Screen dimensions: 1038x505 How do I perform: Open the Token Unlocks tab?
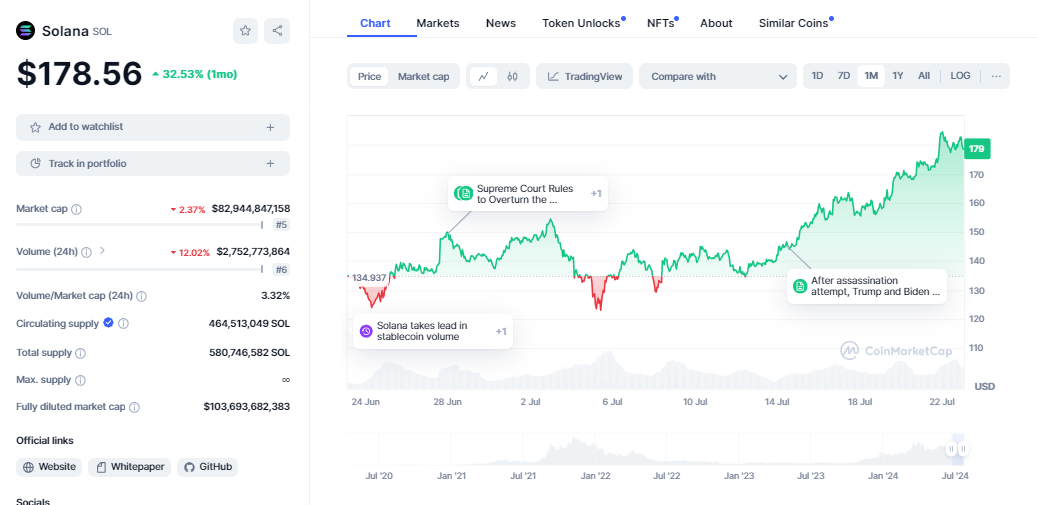581,23
